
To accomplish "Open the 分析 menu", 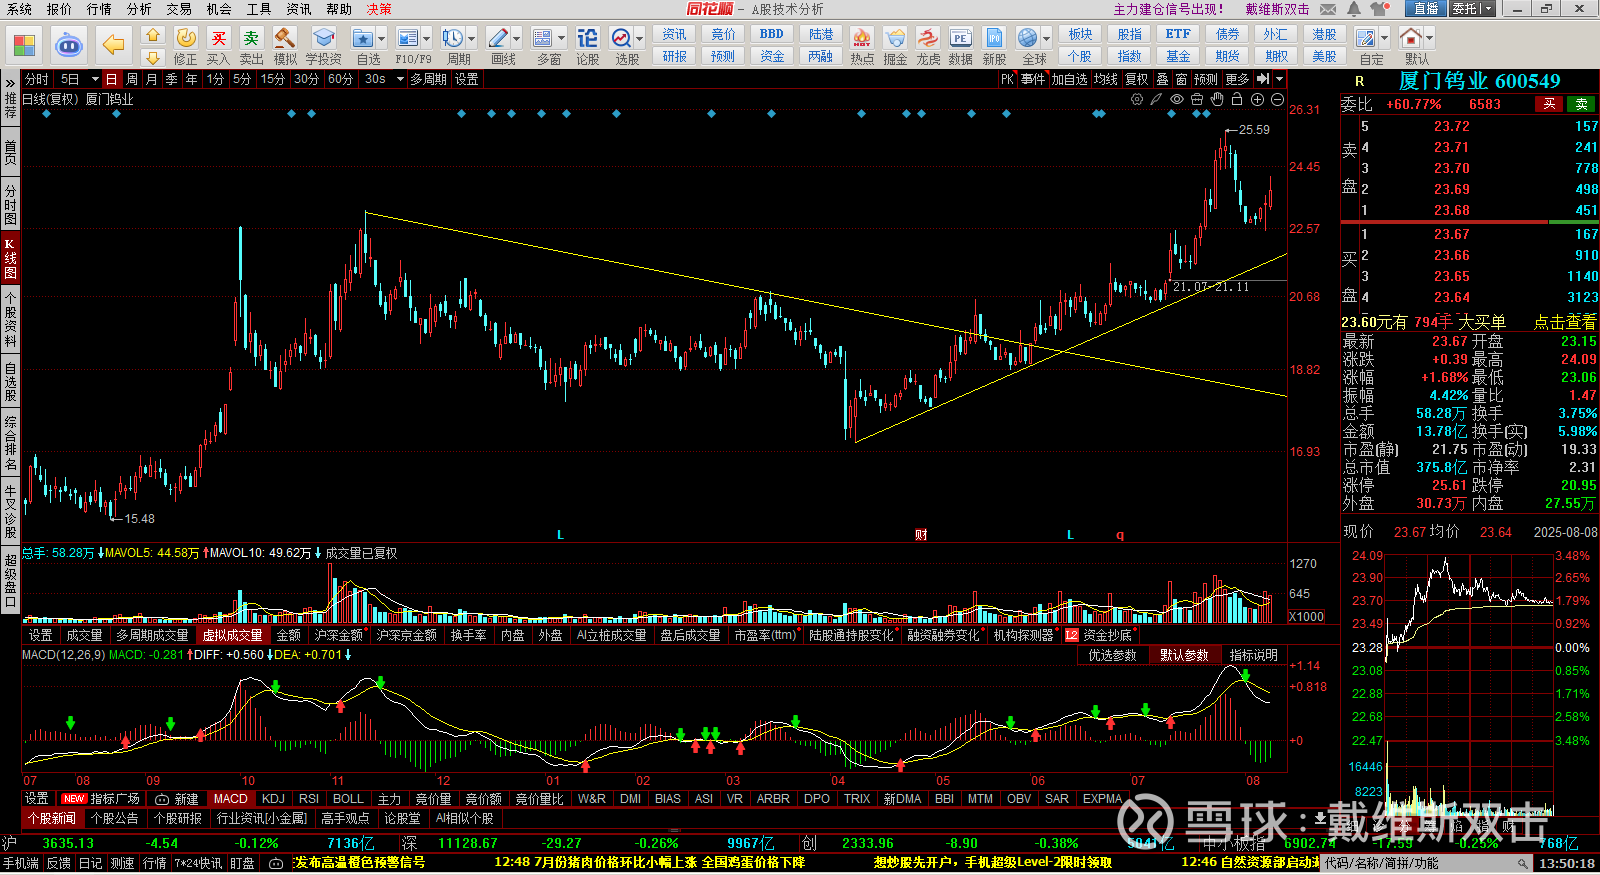I will point(139,9).
